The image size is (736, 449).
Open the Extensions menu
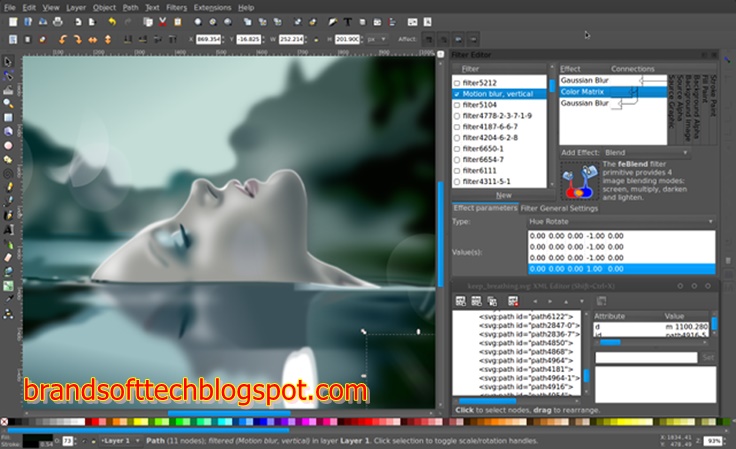212,8
